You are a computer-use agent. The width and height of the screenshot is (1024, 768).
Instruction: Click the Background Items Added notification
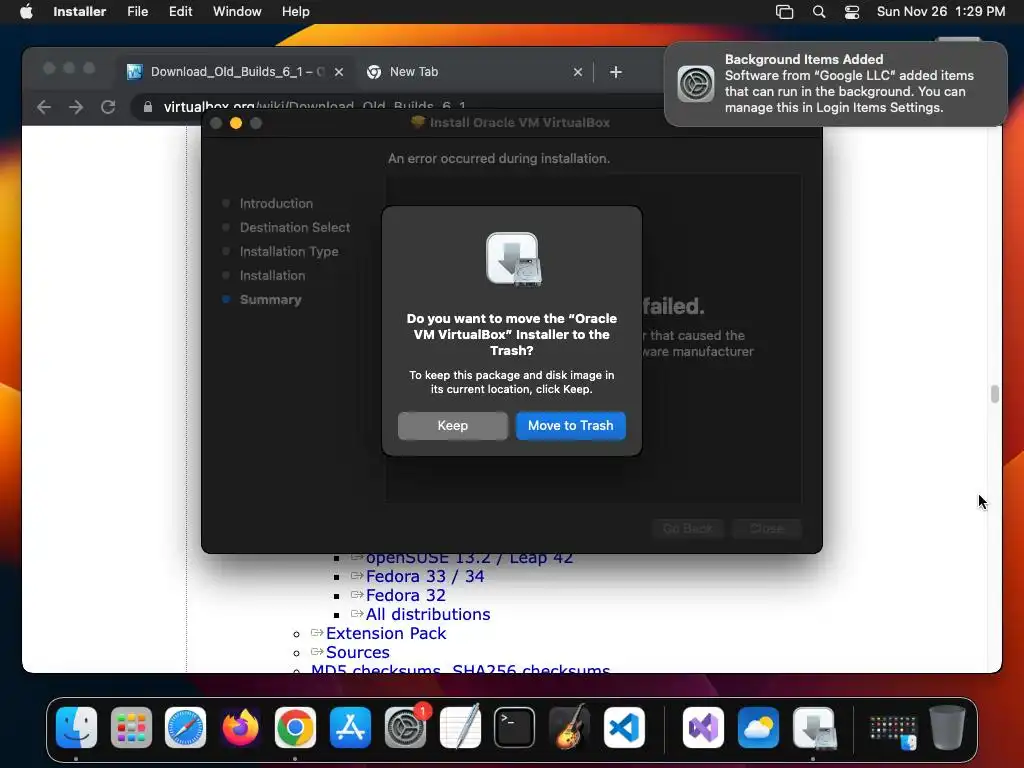click(835, 84)
